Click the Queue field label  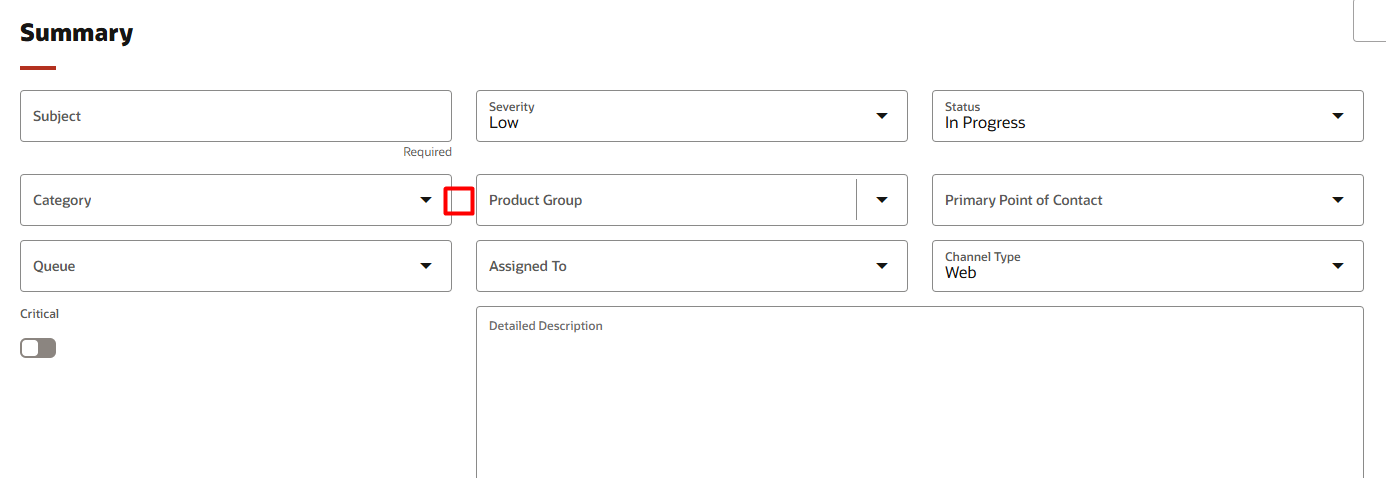[x=54, y=266]
